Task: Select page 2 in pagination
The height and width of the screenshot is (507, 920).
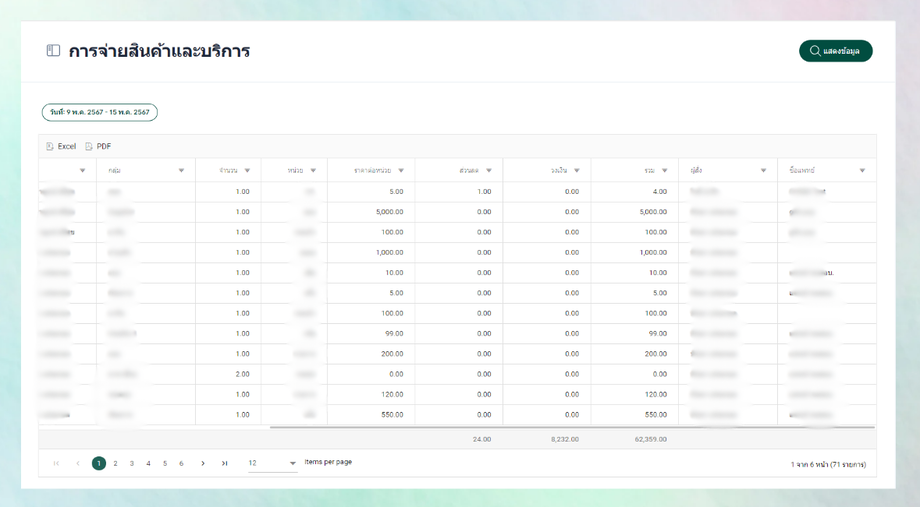Action: [x=116, y=463]
